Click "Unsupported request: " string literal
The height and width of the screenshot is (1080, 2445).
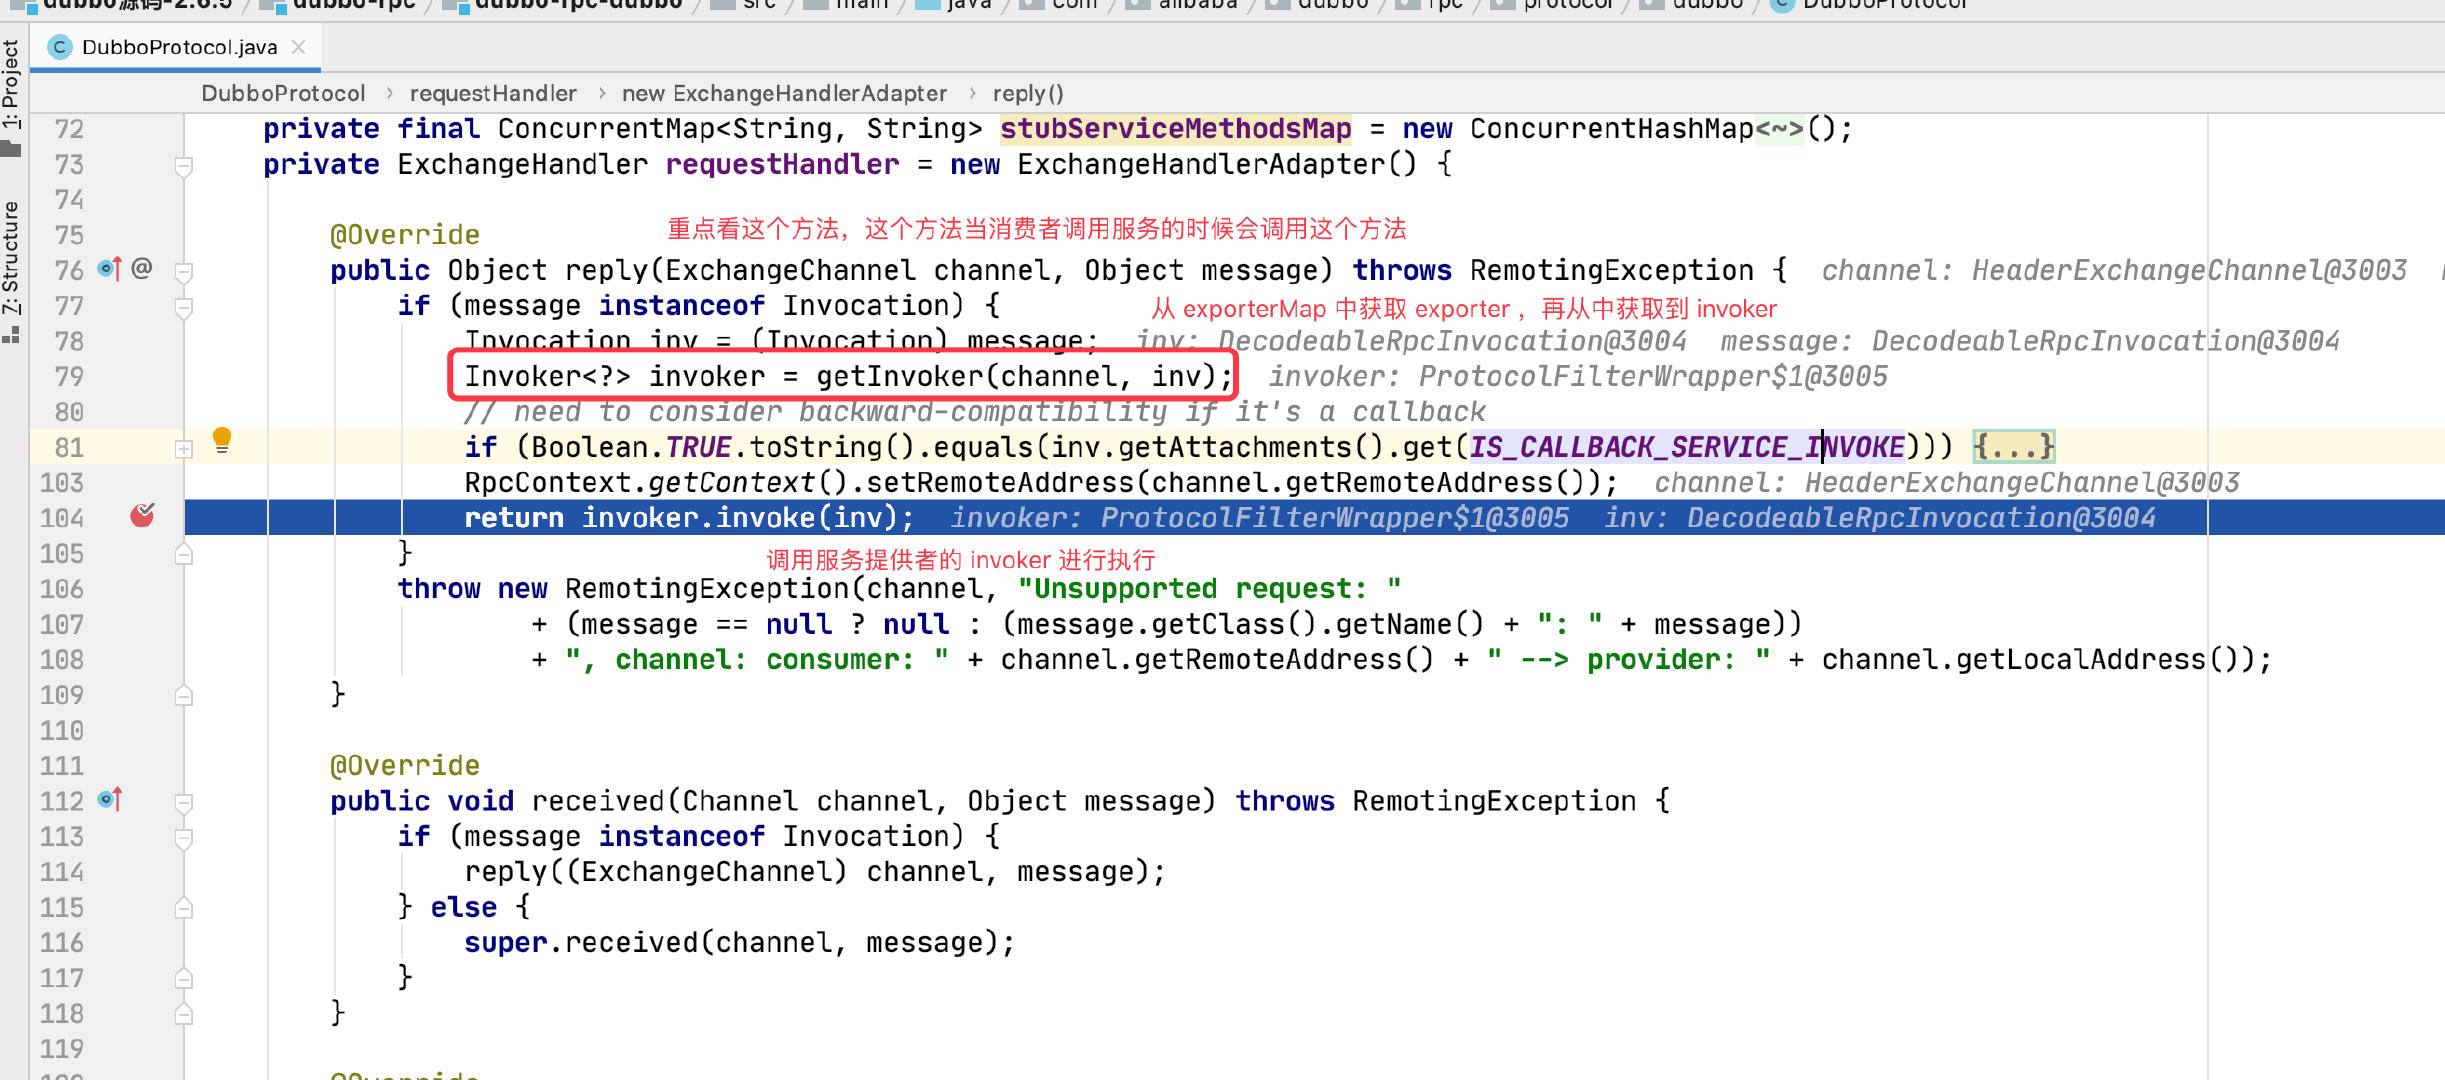[1210, 589]
